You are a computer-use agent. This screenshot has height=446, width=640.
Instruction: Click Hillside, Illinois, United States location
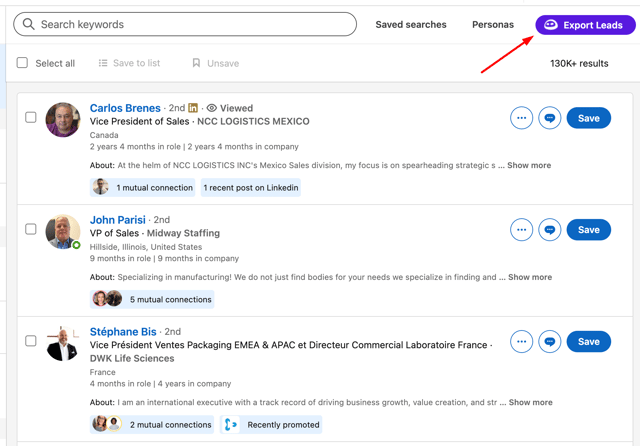coord(146,247)
